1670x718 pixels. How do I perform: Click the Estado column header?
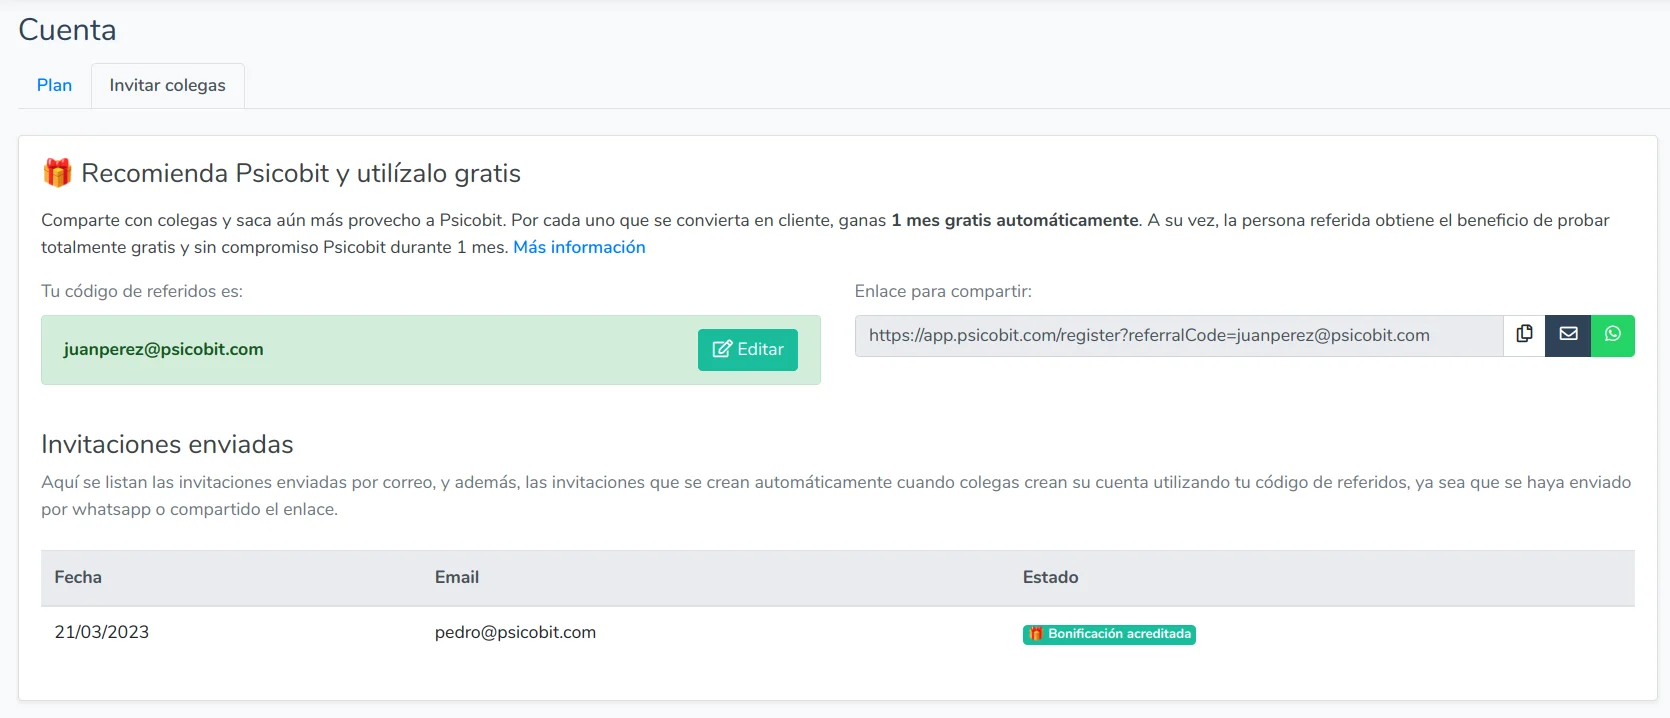click(1050, 577)
